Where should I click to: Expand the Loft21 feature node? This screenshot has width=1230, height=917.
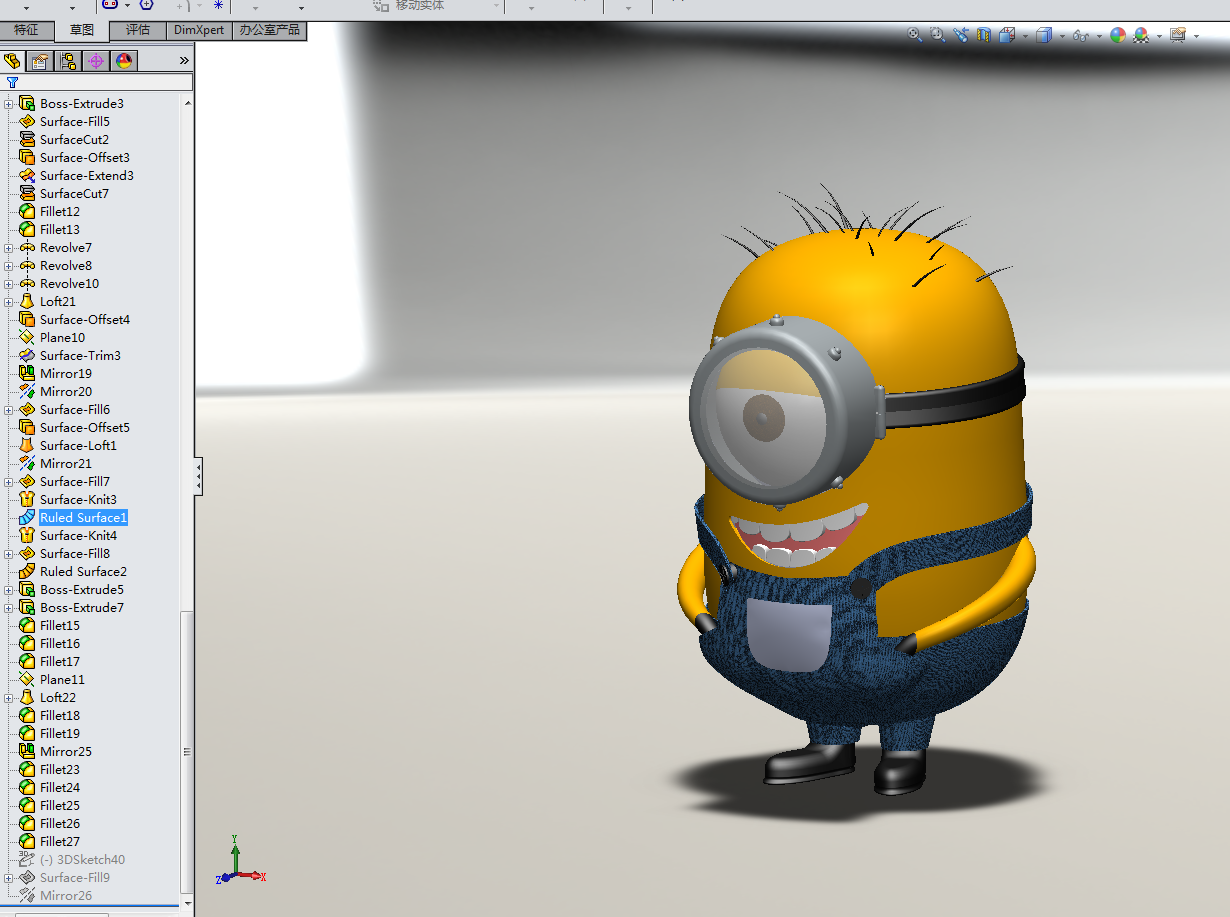(x=9, y=302)
